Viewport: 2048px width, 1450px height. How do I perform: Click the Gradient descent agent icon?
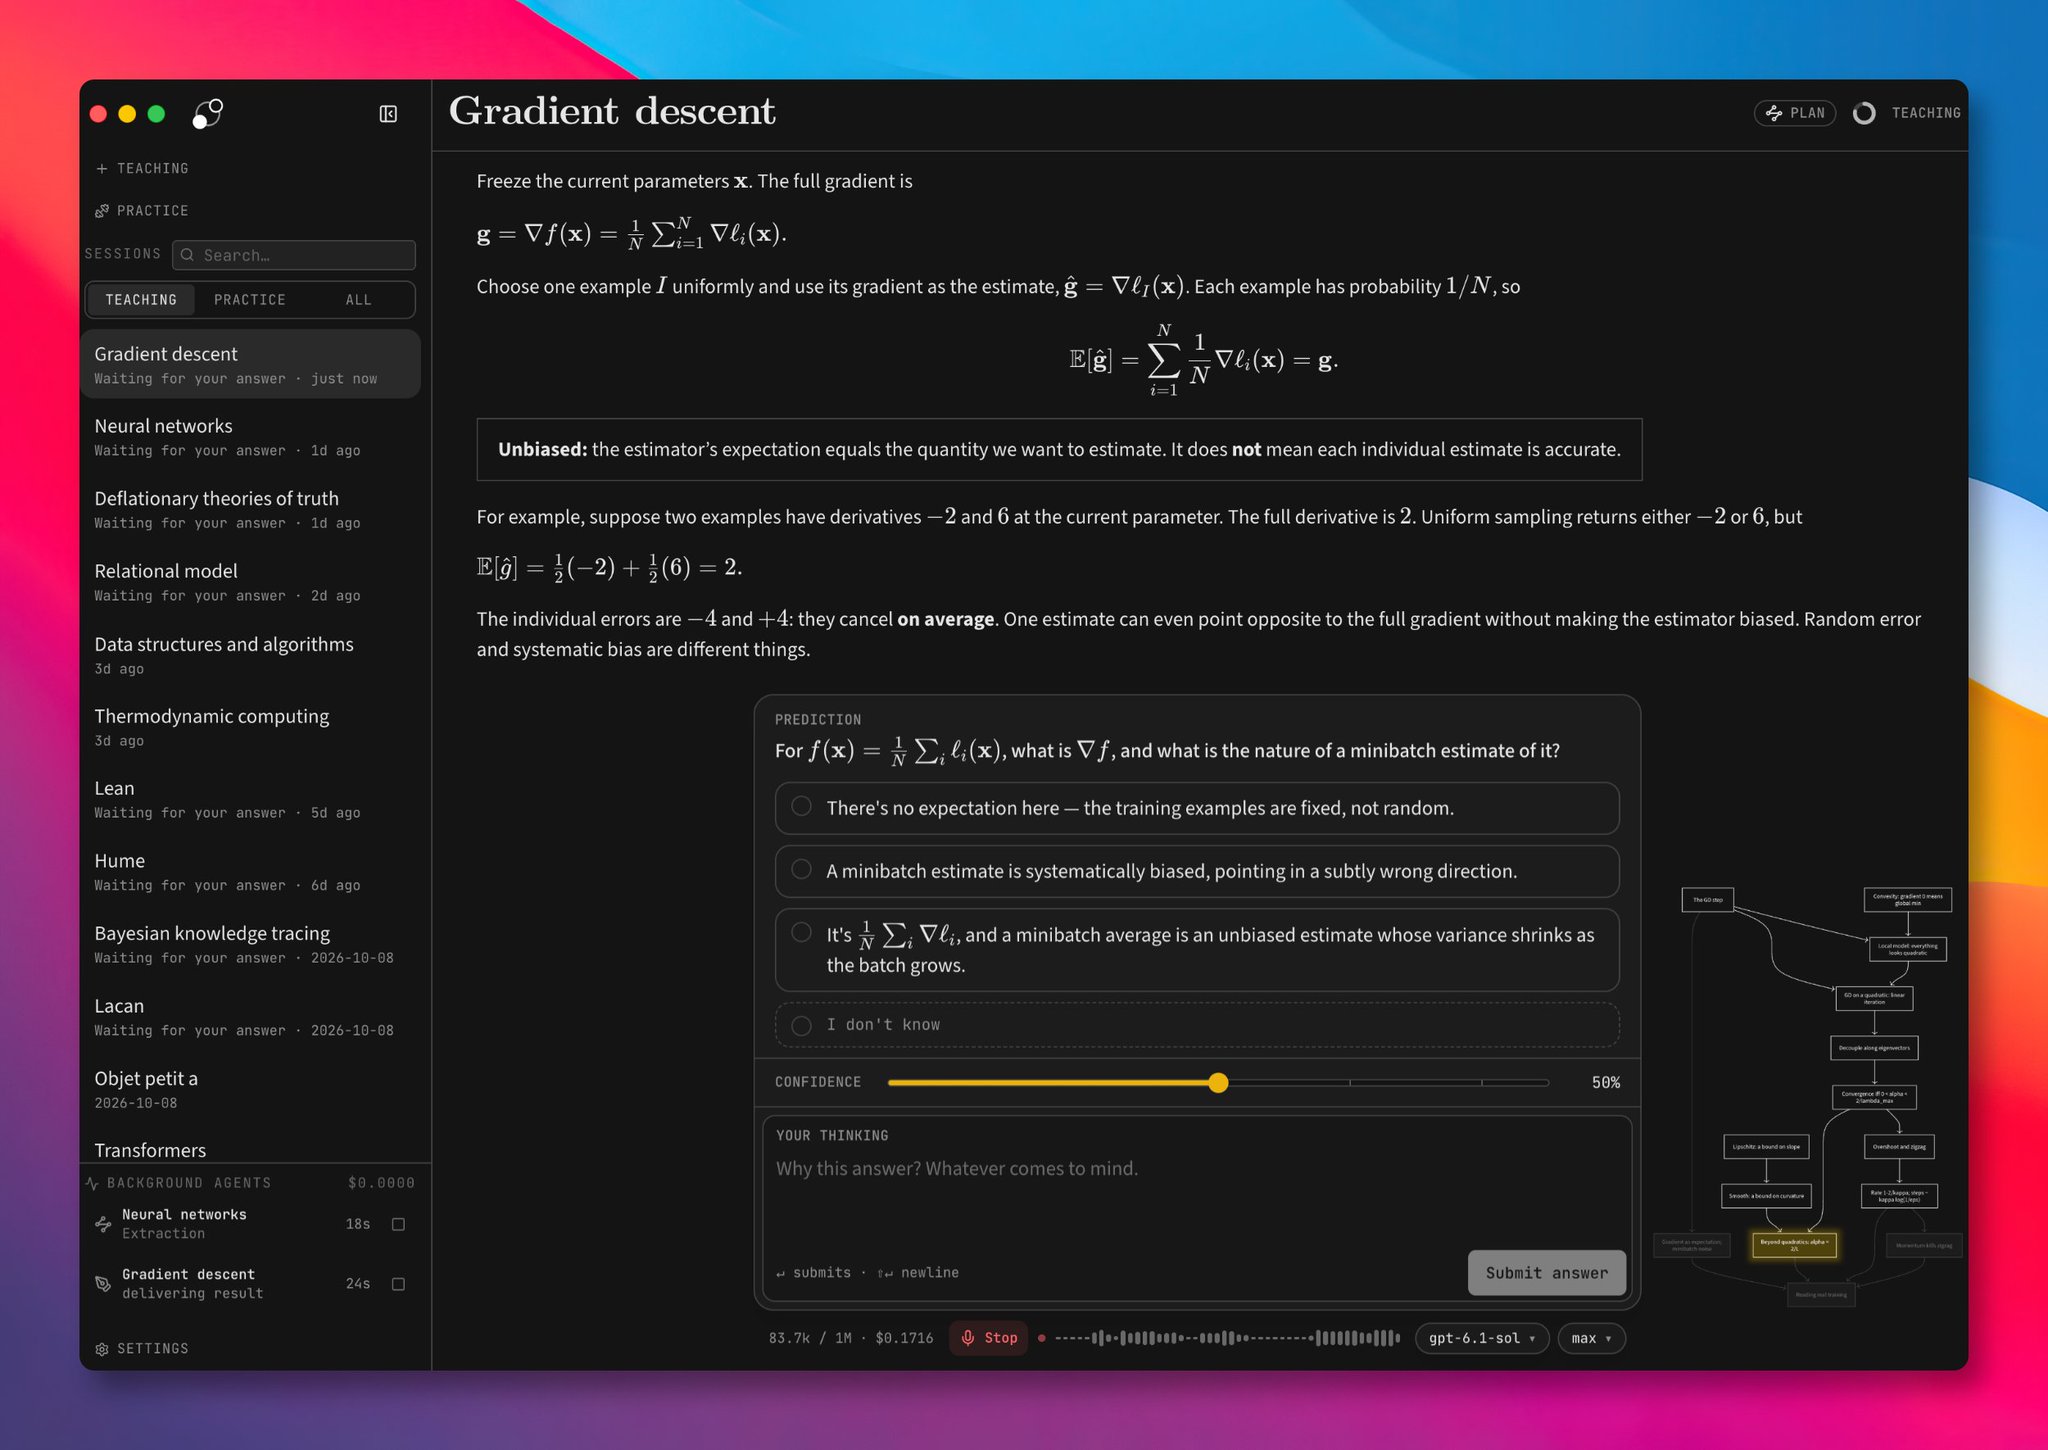coord(103,1284)
